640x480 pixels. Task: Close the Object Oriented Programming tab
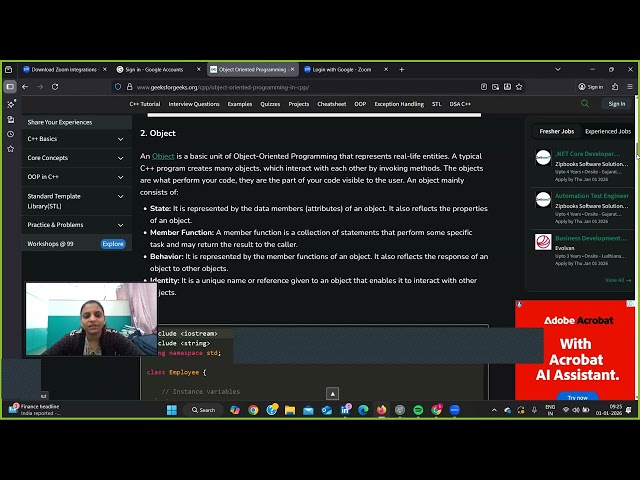point(292,70)
